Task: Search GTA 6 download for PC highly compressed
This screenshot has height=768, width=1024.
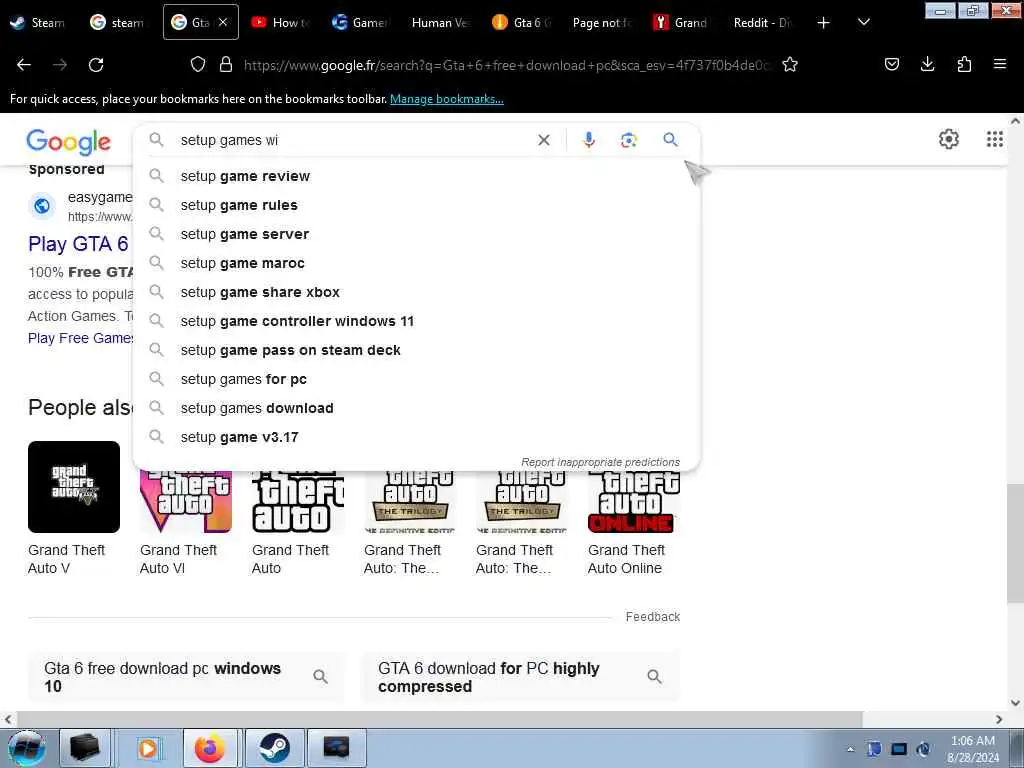Action: [520, 677]
